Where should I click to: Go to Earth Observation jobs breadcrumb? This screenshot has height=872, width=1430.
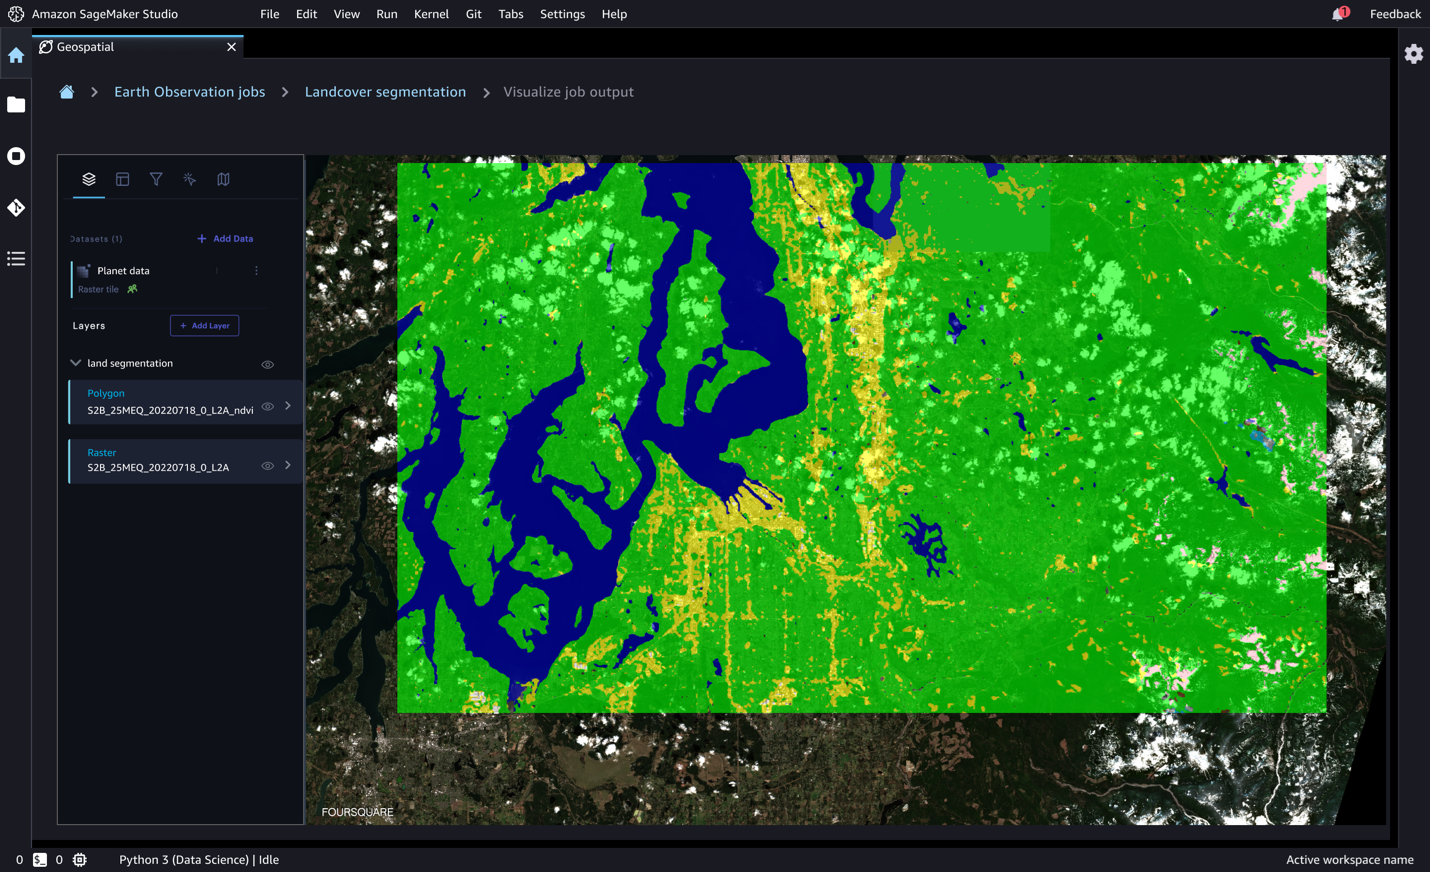pyautogui.click(x=189, y=92)
